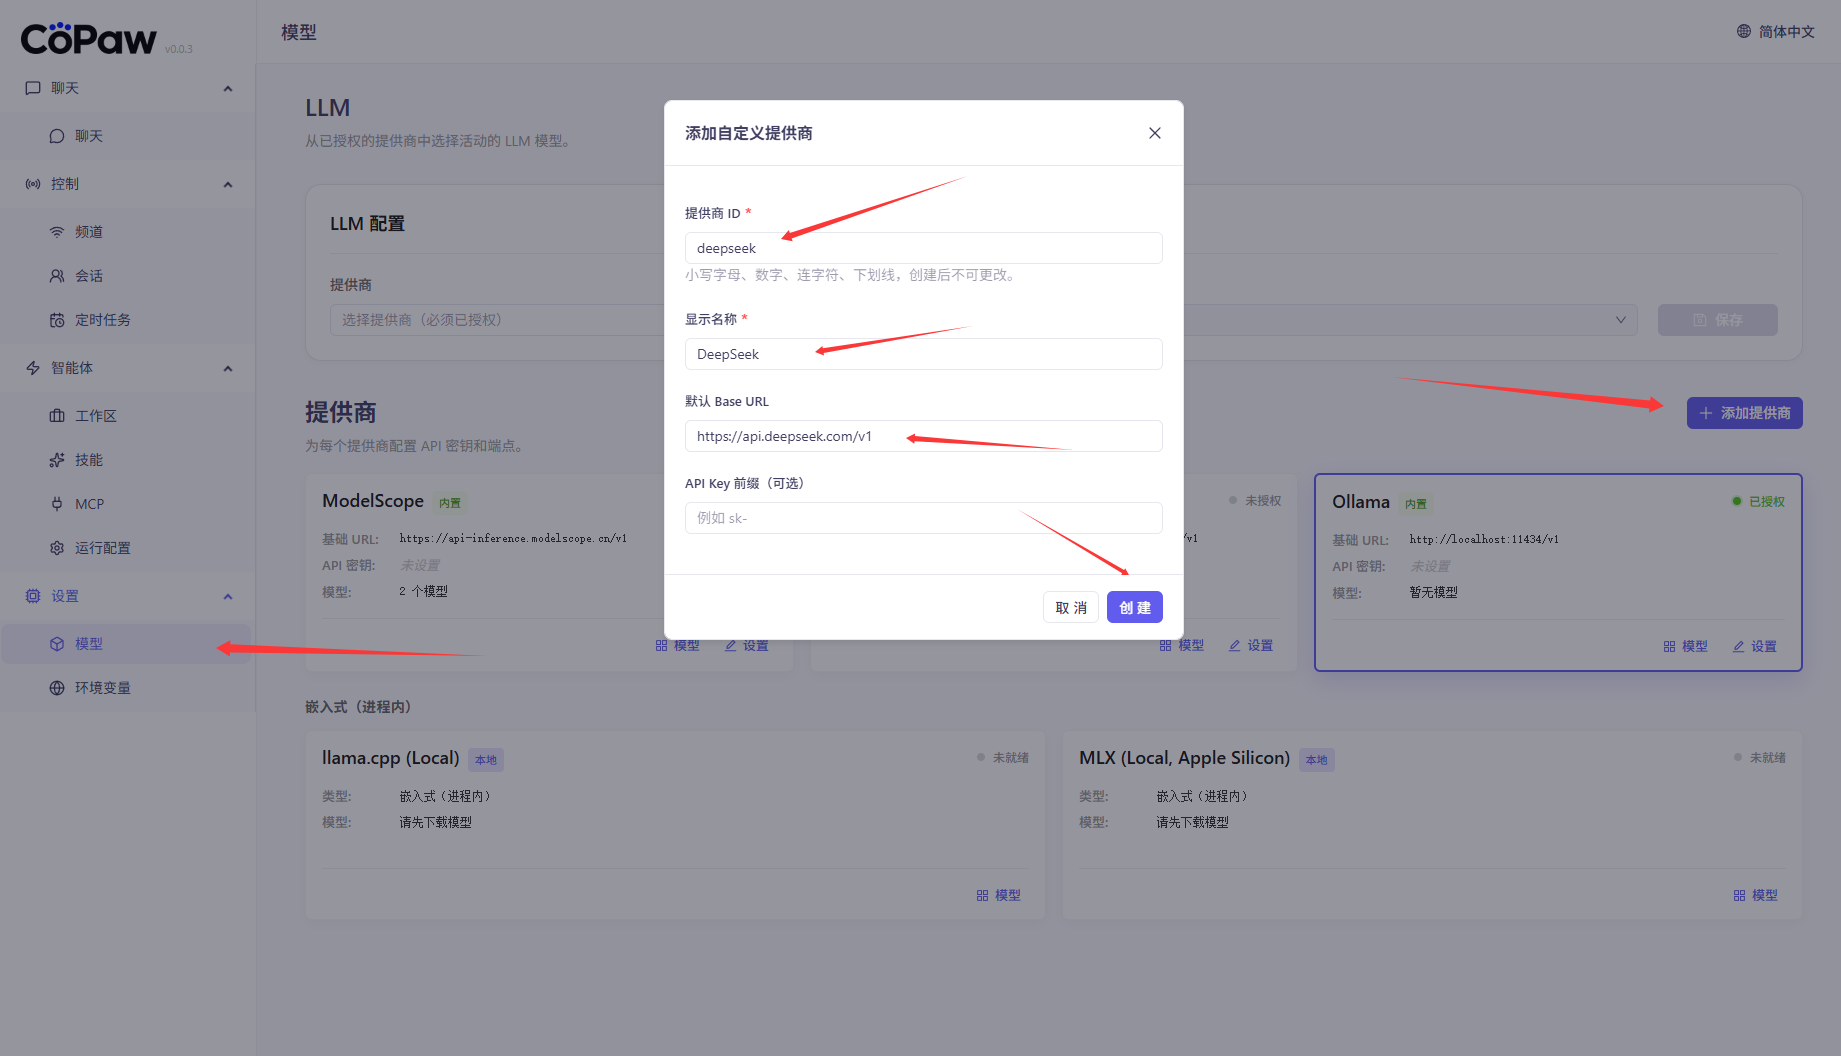Click the globe language icon
Image resolution: width=1841 pixels, height=1056 pixels.
tap(1744, 32)
